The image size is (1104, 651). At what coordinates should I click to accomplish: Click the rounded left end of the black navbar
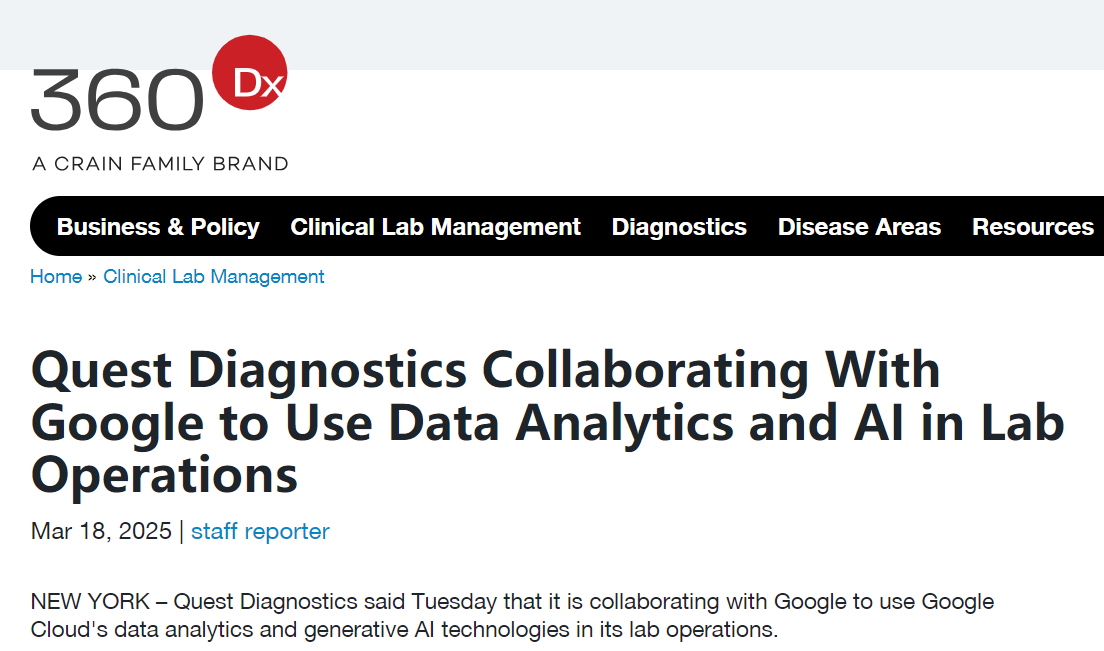pyautogui.click(x=41, y=226)
